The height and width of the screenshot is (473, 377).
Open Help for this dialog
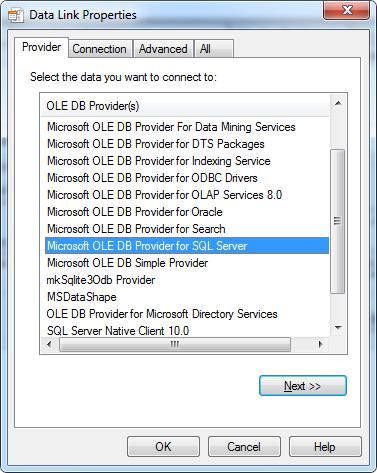click(325, 447)
